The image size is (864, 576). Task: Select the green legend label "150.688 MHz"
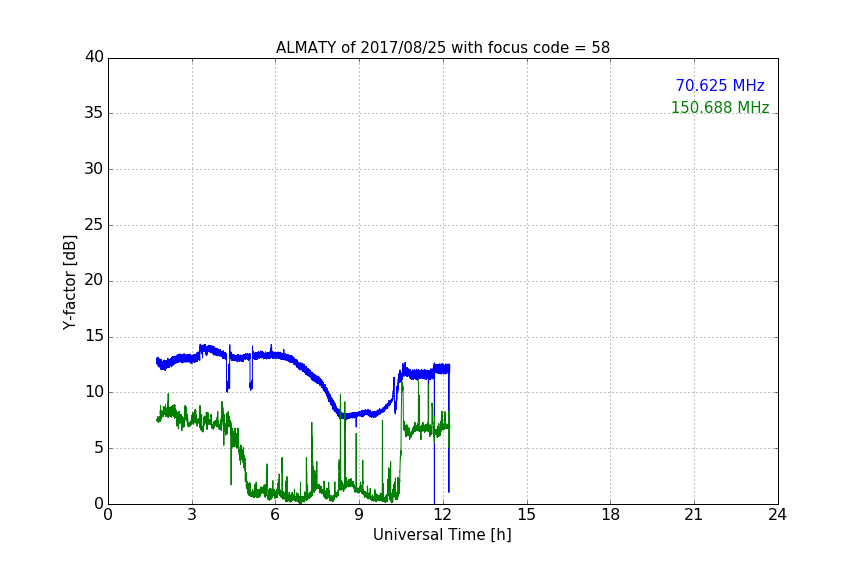[x=720, y=107]
